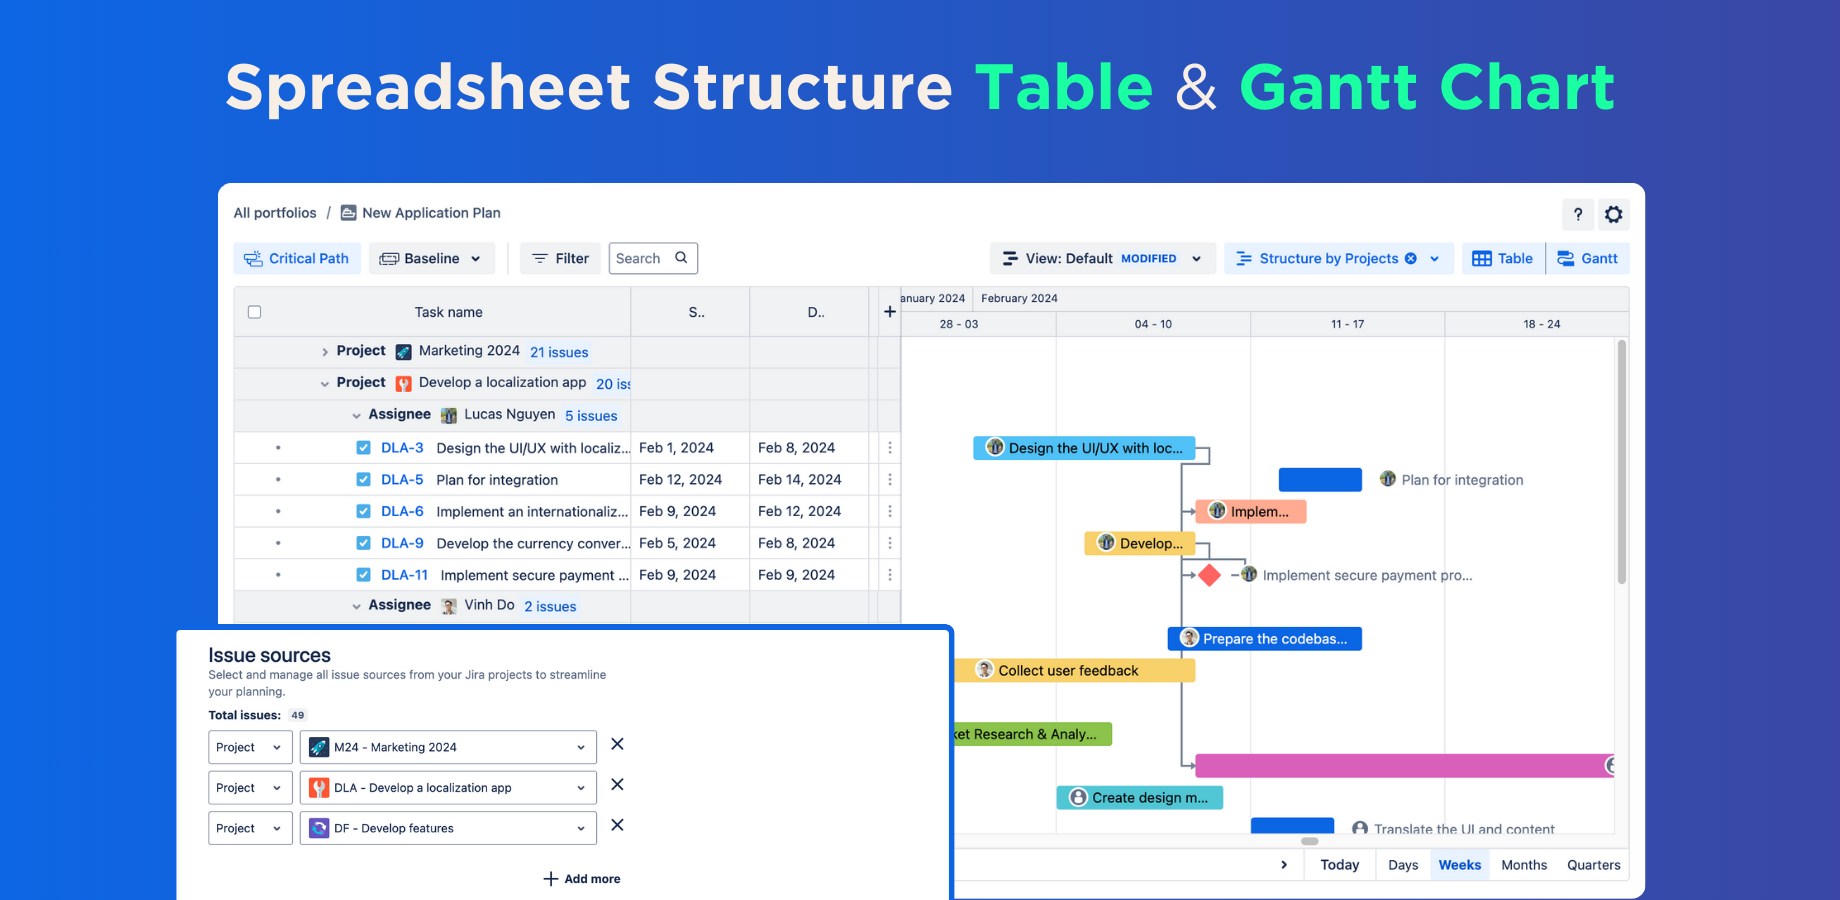Image resolution: width=1840 pixels, height=900 pixels.
Task: Open row menu for DLA-11
Action: click(x=890, y=575)
